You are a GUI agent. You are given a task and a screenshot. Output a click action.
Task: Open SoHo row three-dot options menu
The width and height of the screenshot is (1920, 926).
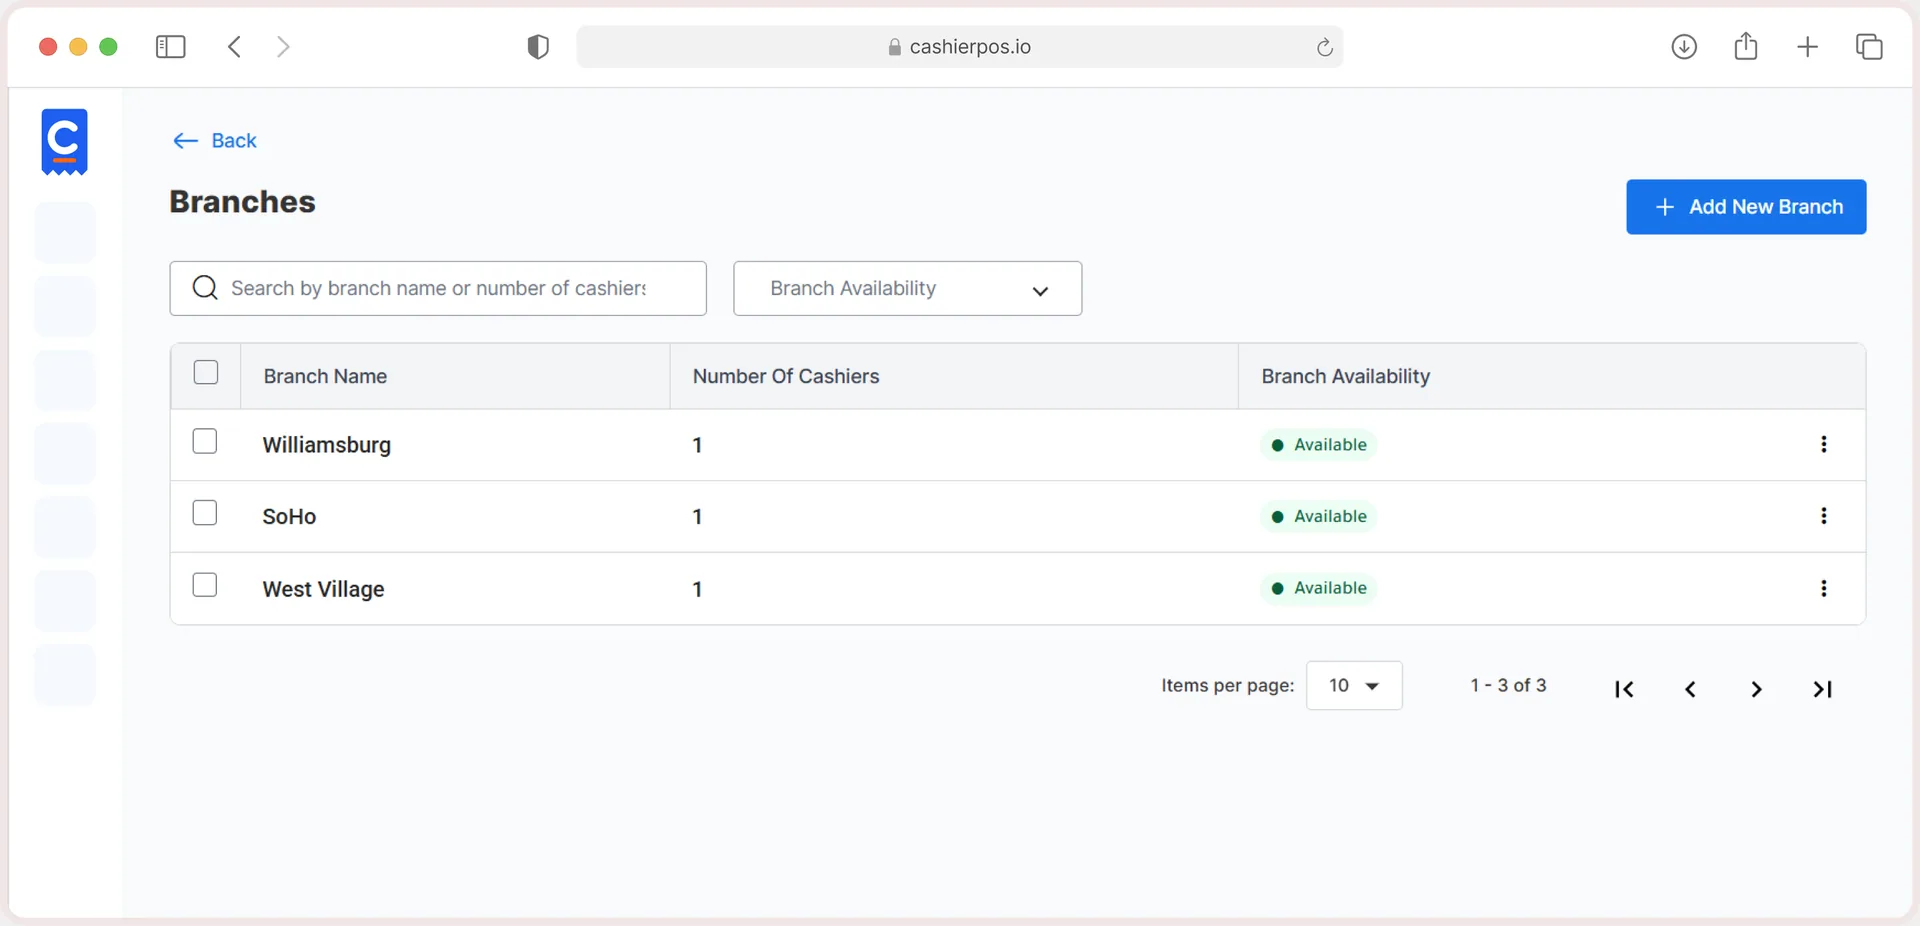tap(1824, 516)
